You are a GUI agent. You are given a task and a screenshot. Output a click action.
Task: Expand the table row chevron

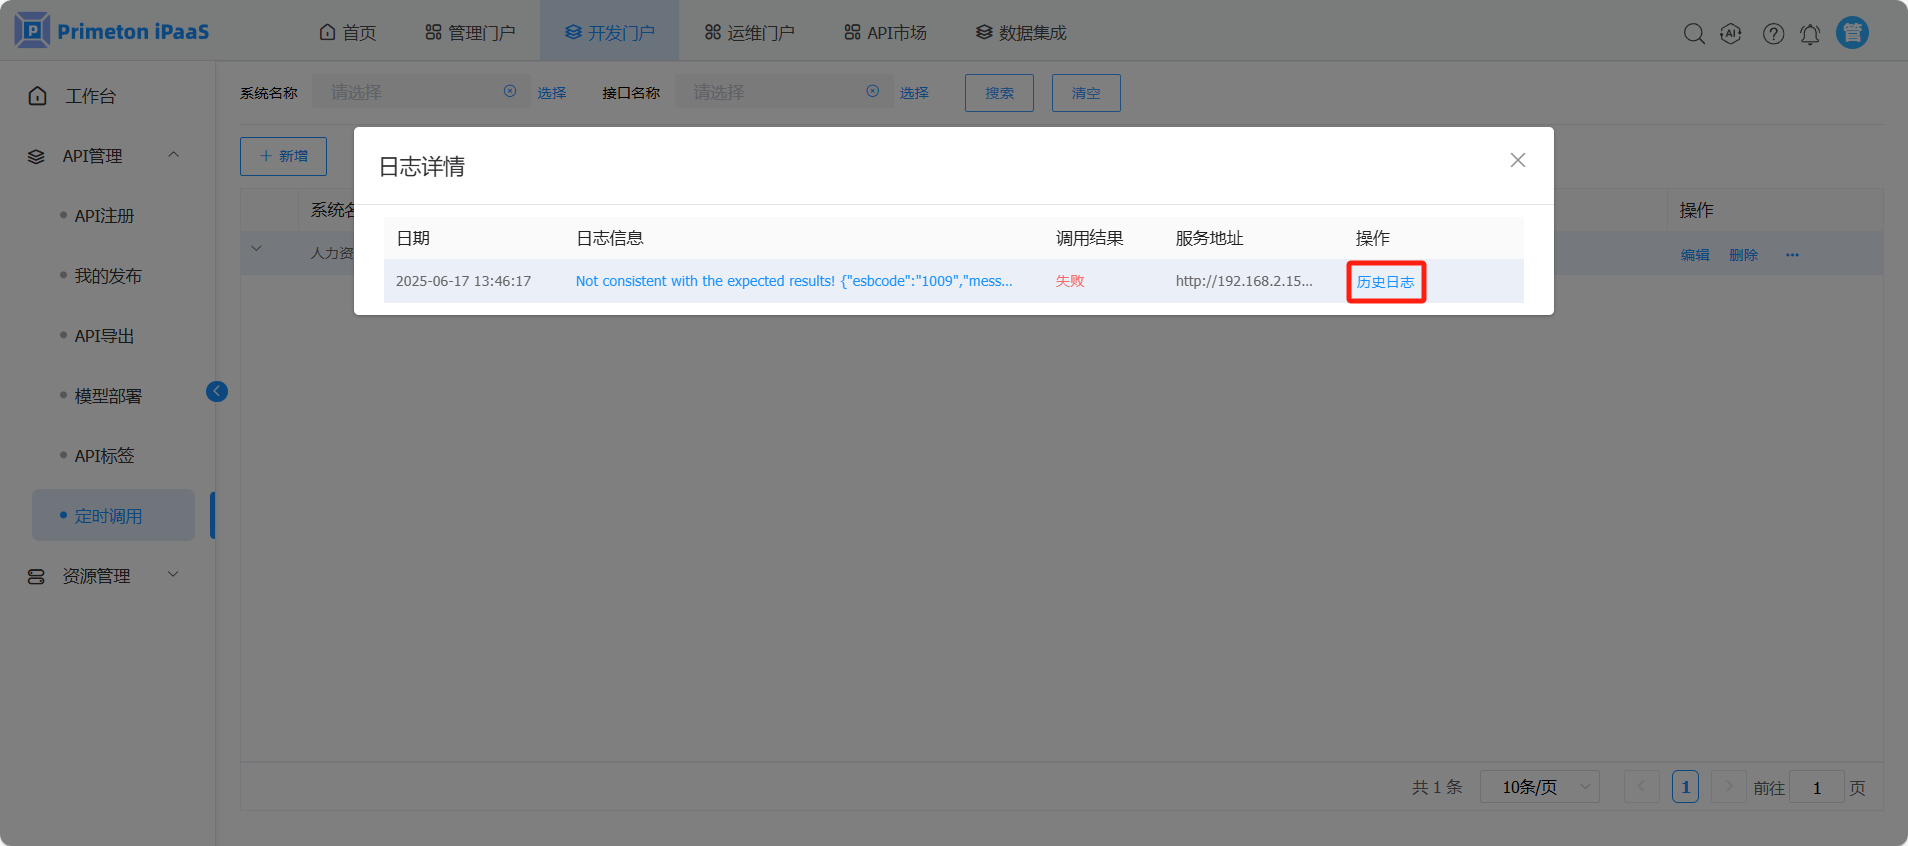(x=257, y=250)
